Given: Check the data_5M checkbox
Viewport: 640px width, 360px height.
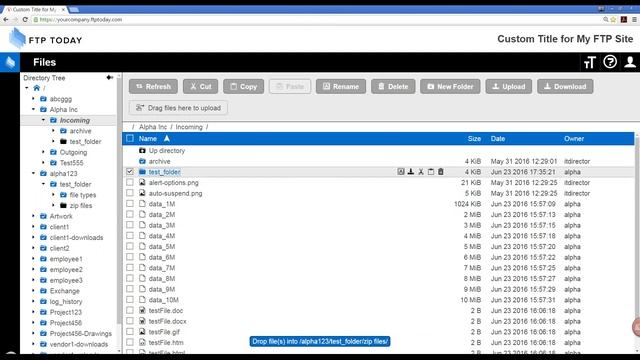Looking at the screenshot, I should tap(130, 247).
